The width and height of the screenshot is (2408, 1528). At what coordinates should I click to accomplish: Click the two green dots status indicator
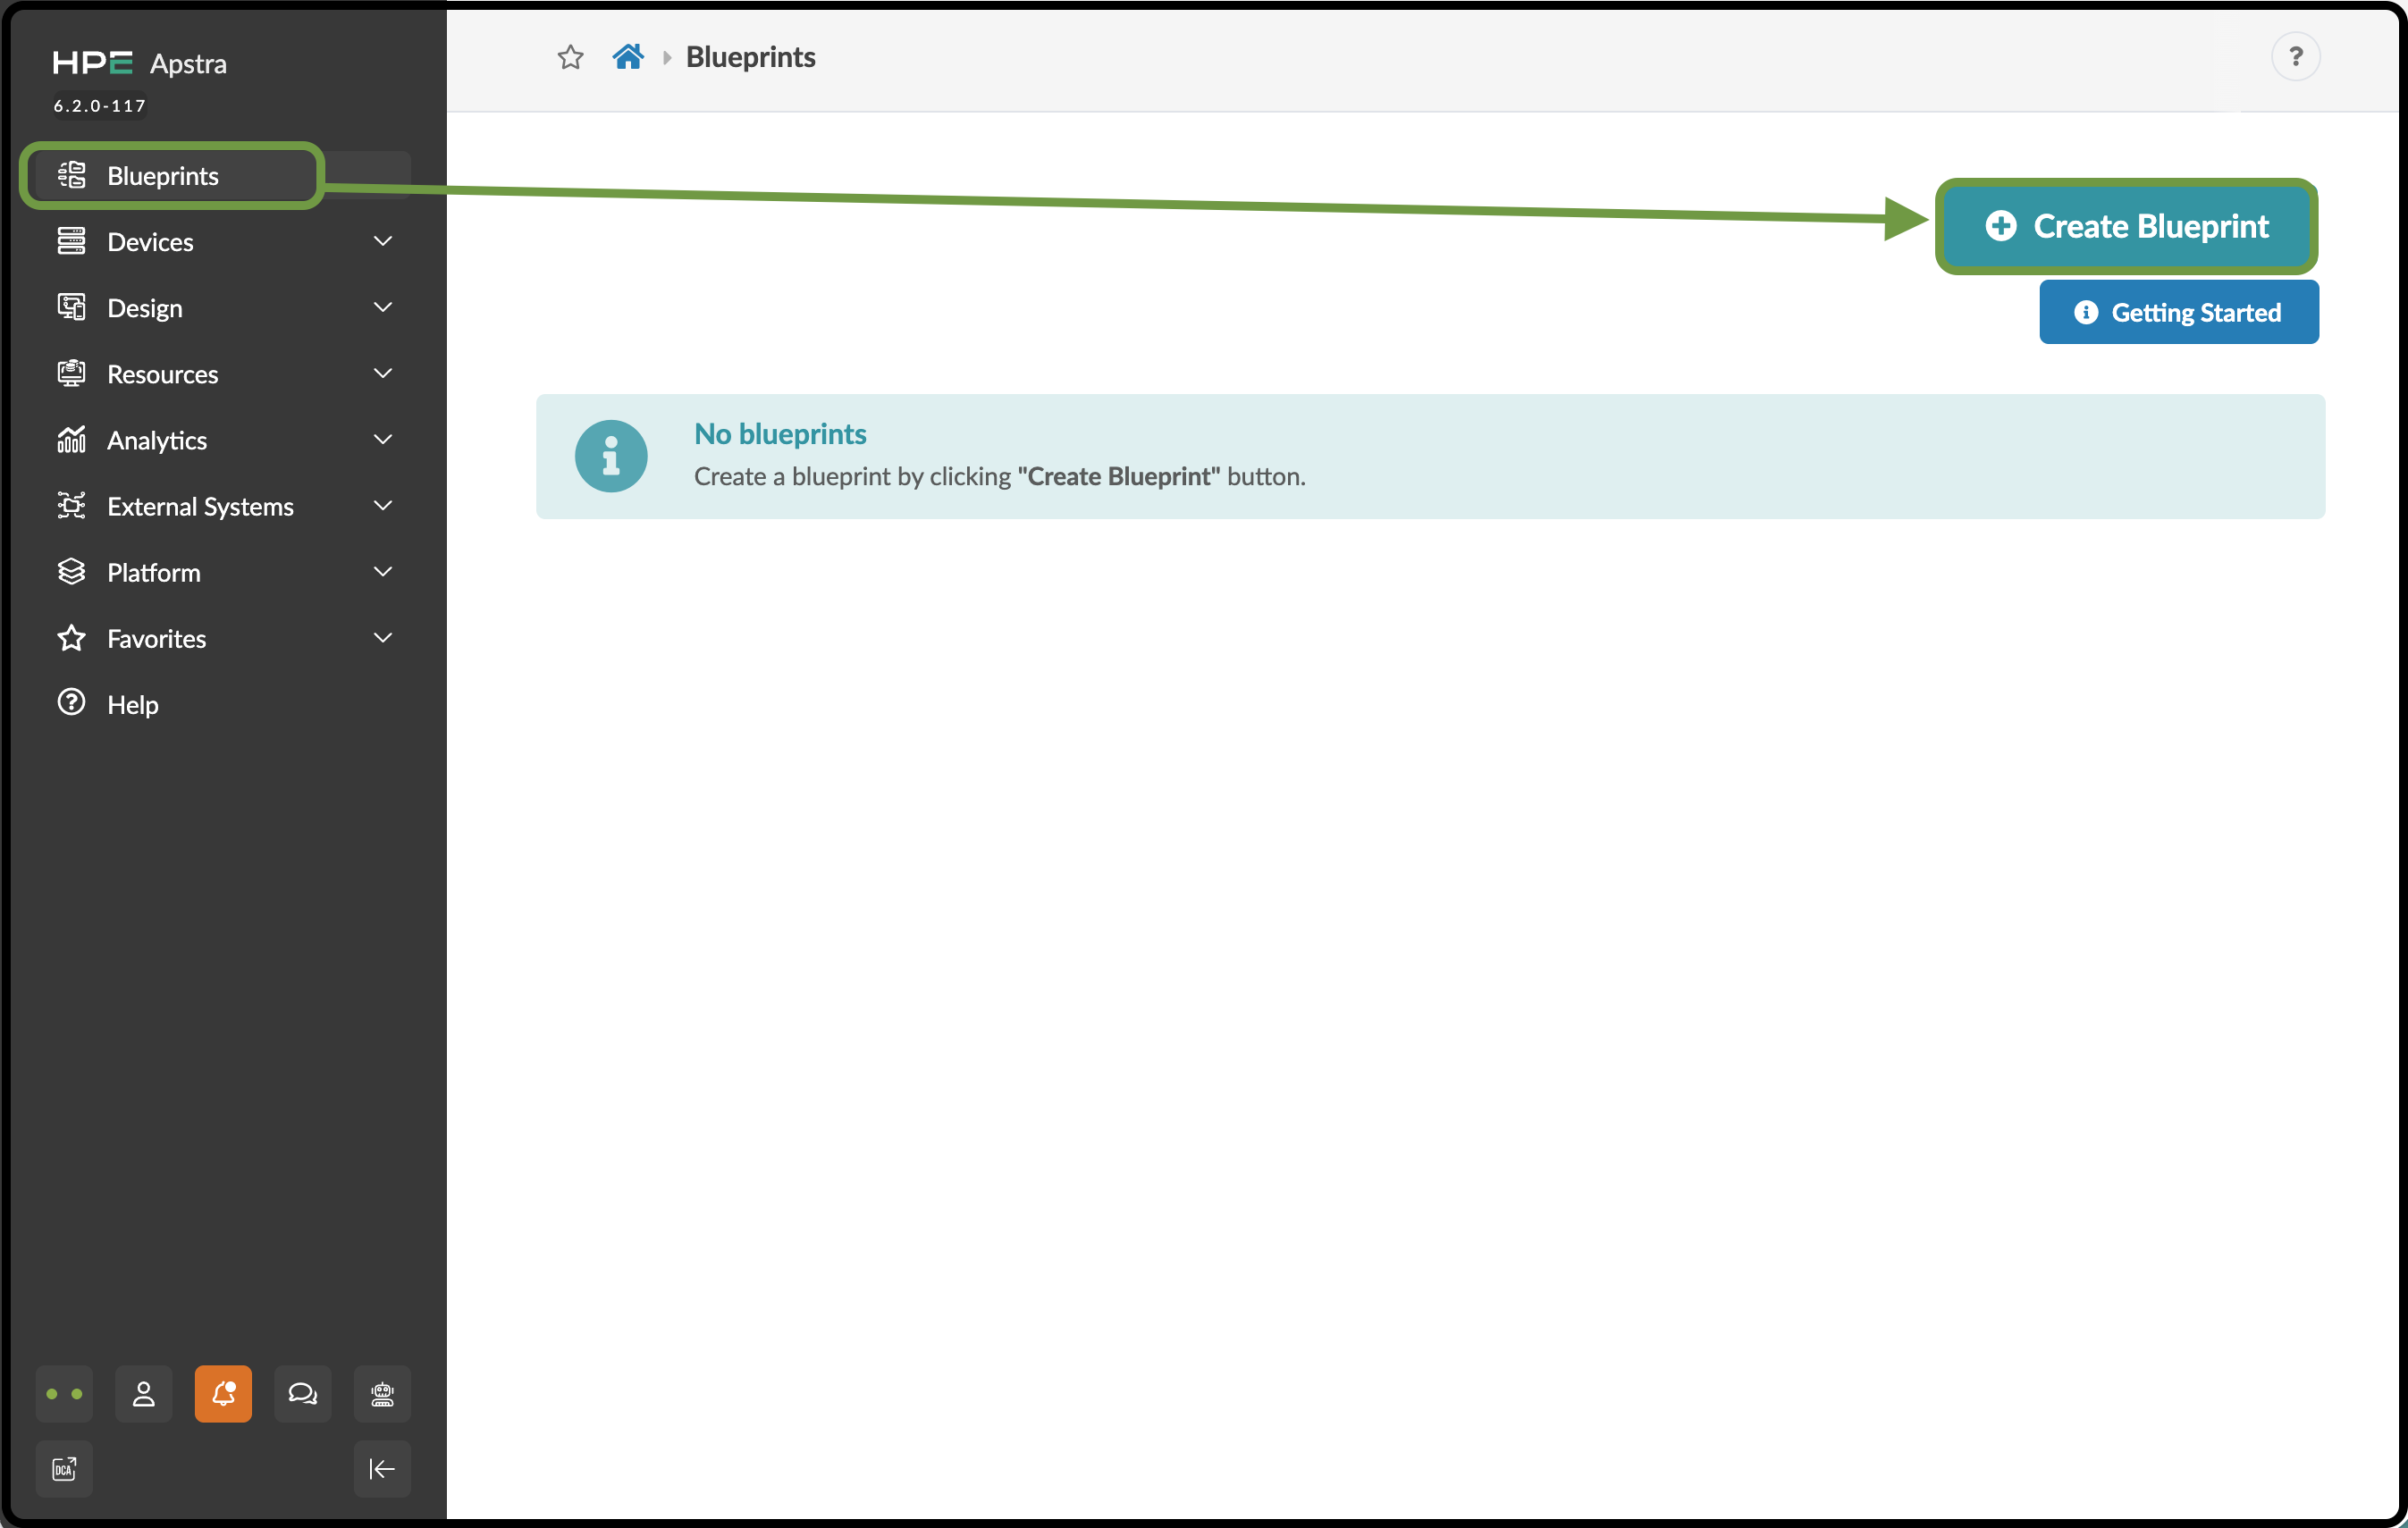point(64,1394)
